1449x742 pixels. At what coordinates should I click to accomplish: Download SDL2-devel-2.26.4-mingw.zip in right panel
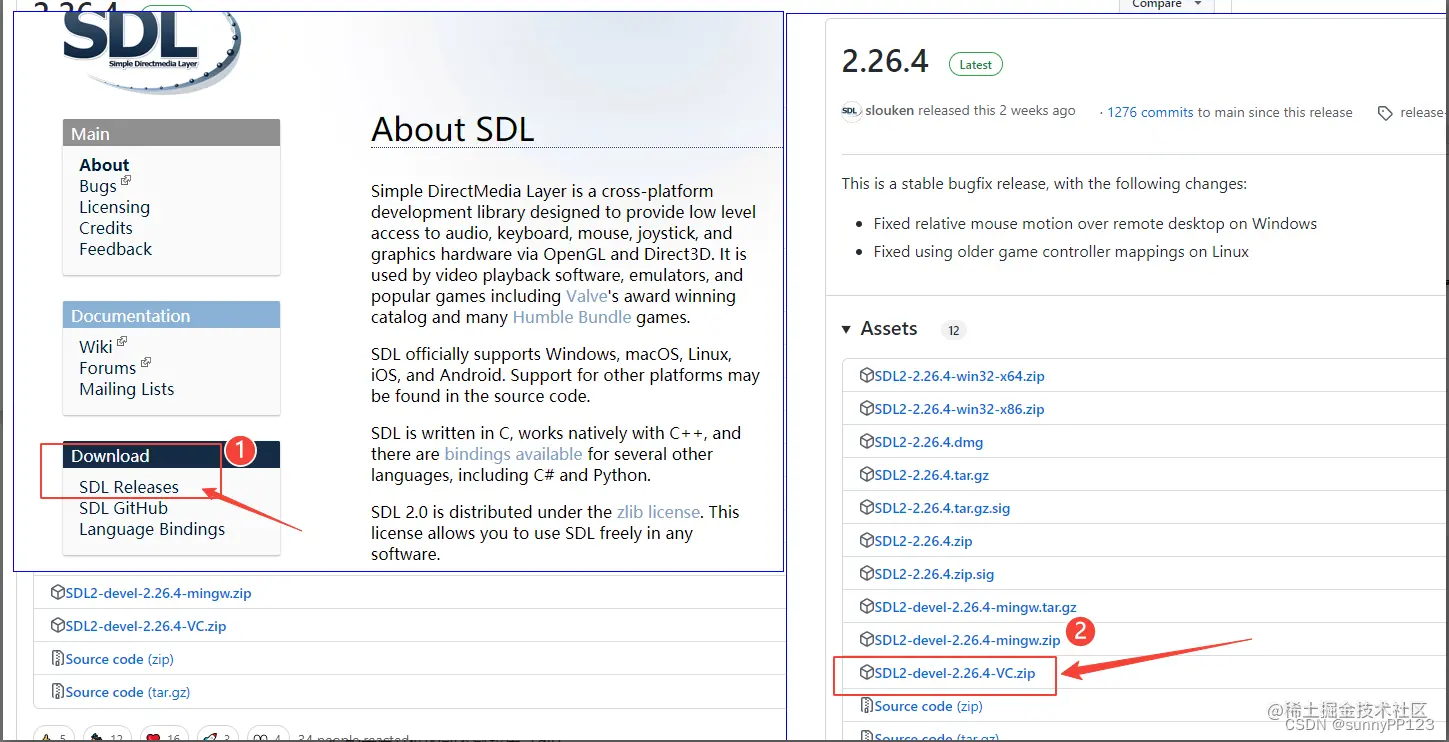pyautogui.click(x=968, y=640)
